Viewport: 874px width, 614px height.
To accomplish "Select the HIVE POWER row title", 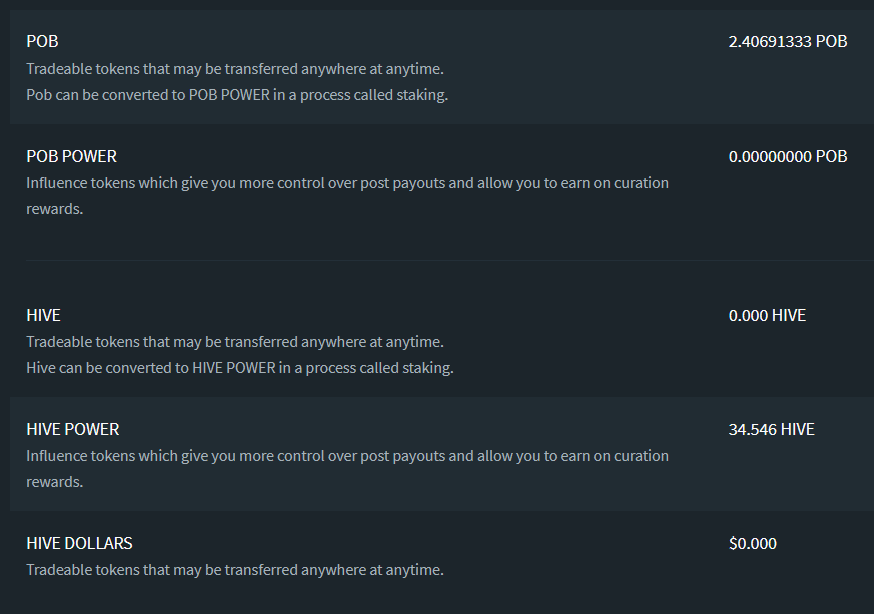I will (73, 429).
